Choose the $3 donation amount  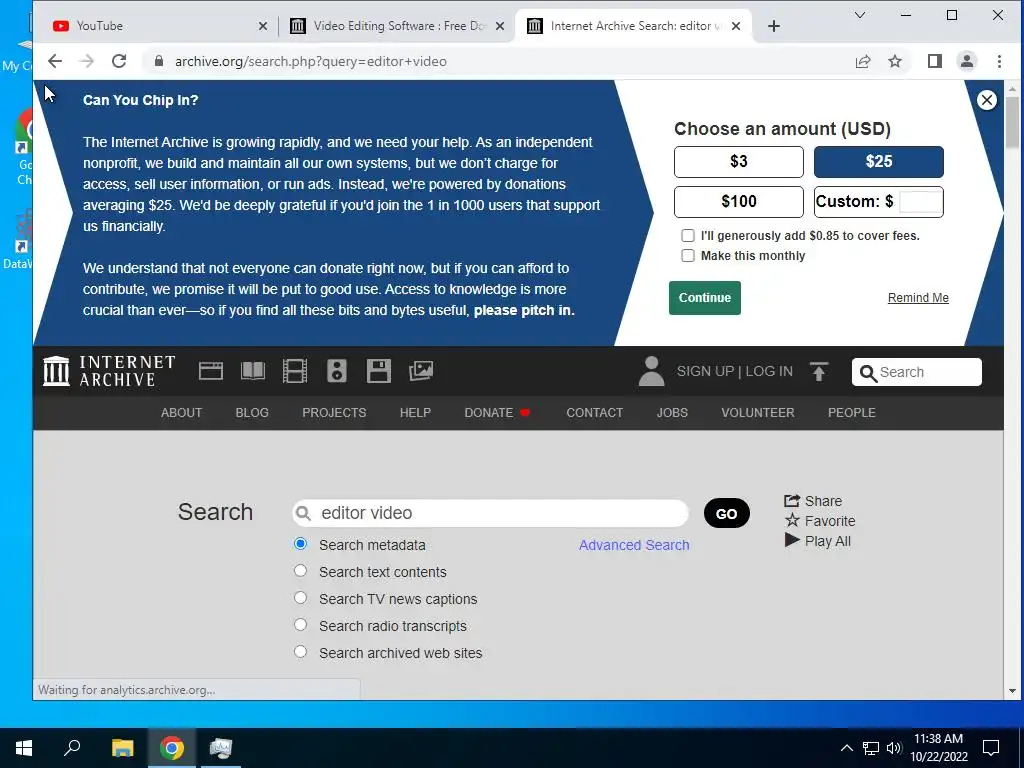pos(739,162)
